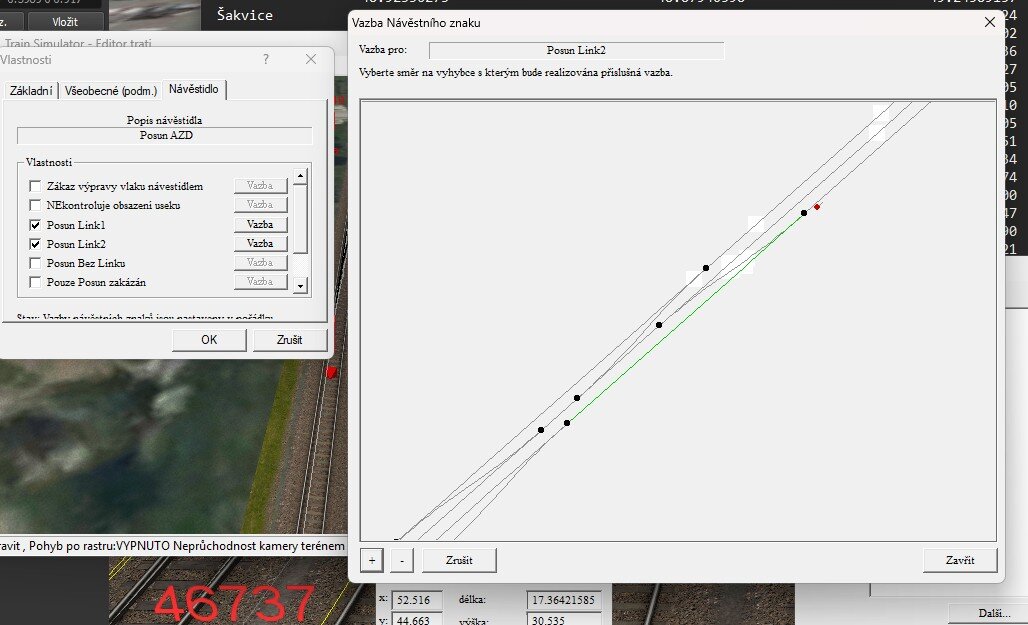
Task: Click the výška field 30.535
Action: coord(564,620)
